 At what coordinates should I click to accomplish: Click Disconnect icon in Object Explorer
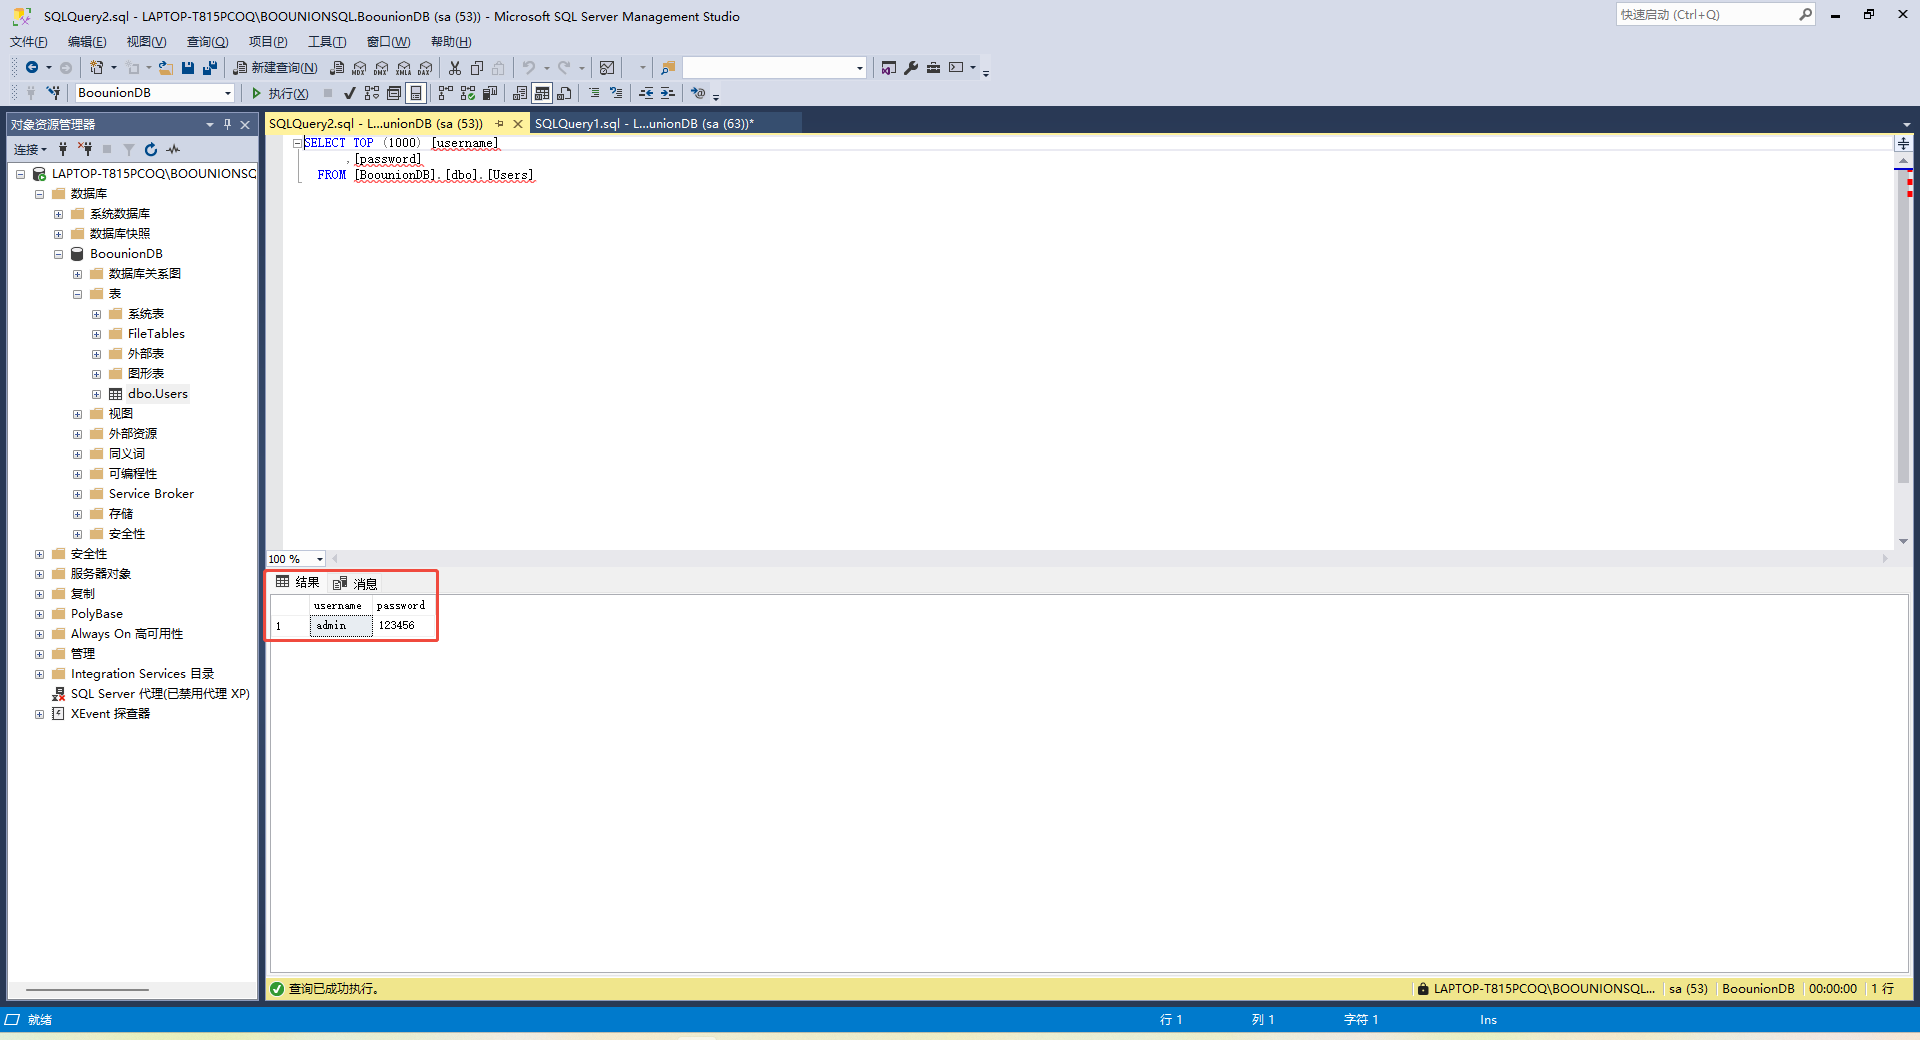coord(85,149)
